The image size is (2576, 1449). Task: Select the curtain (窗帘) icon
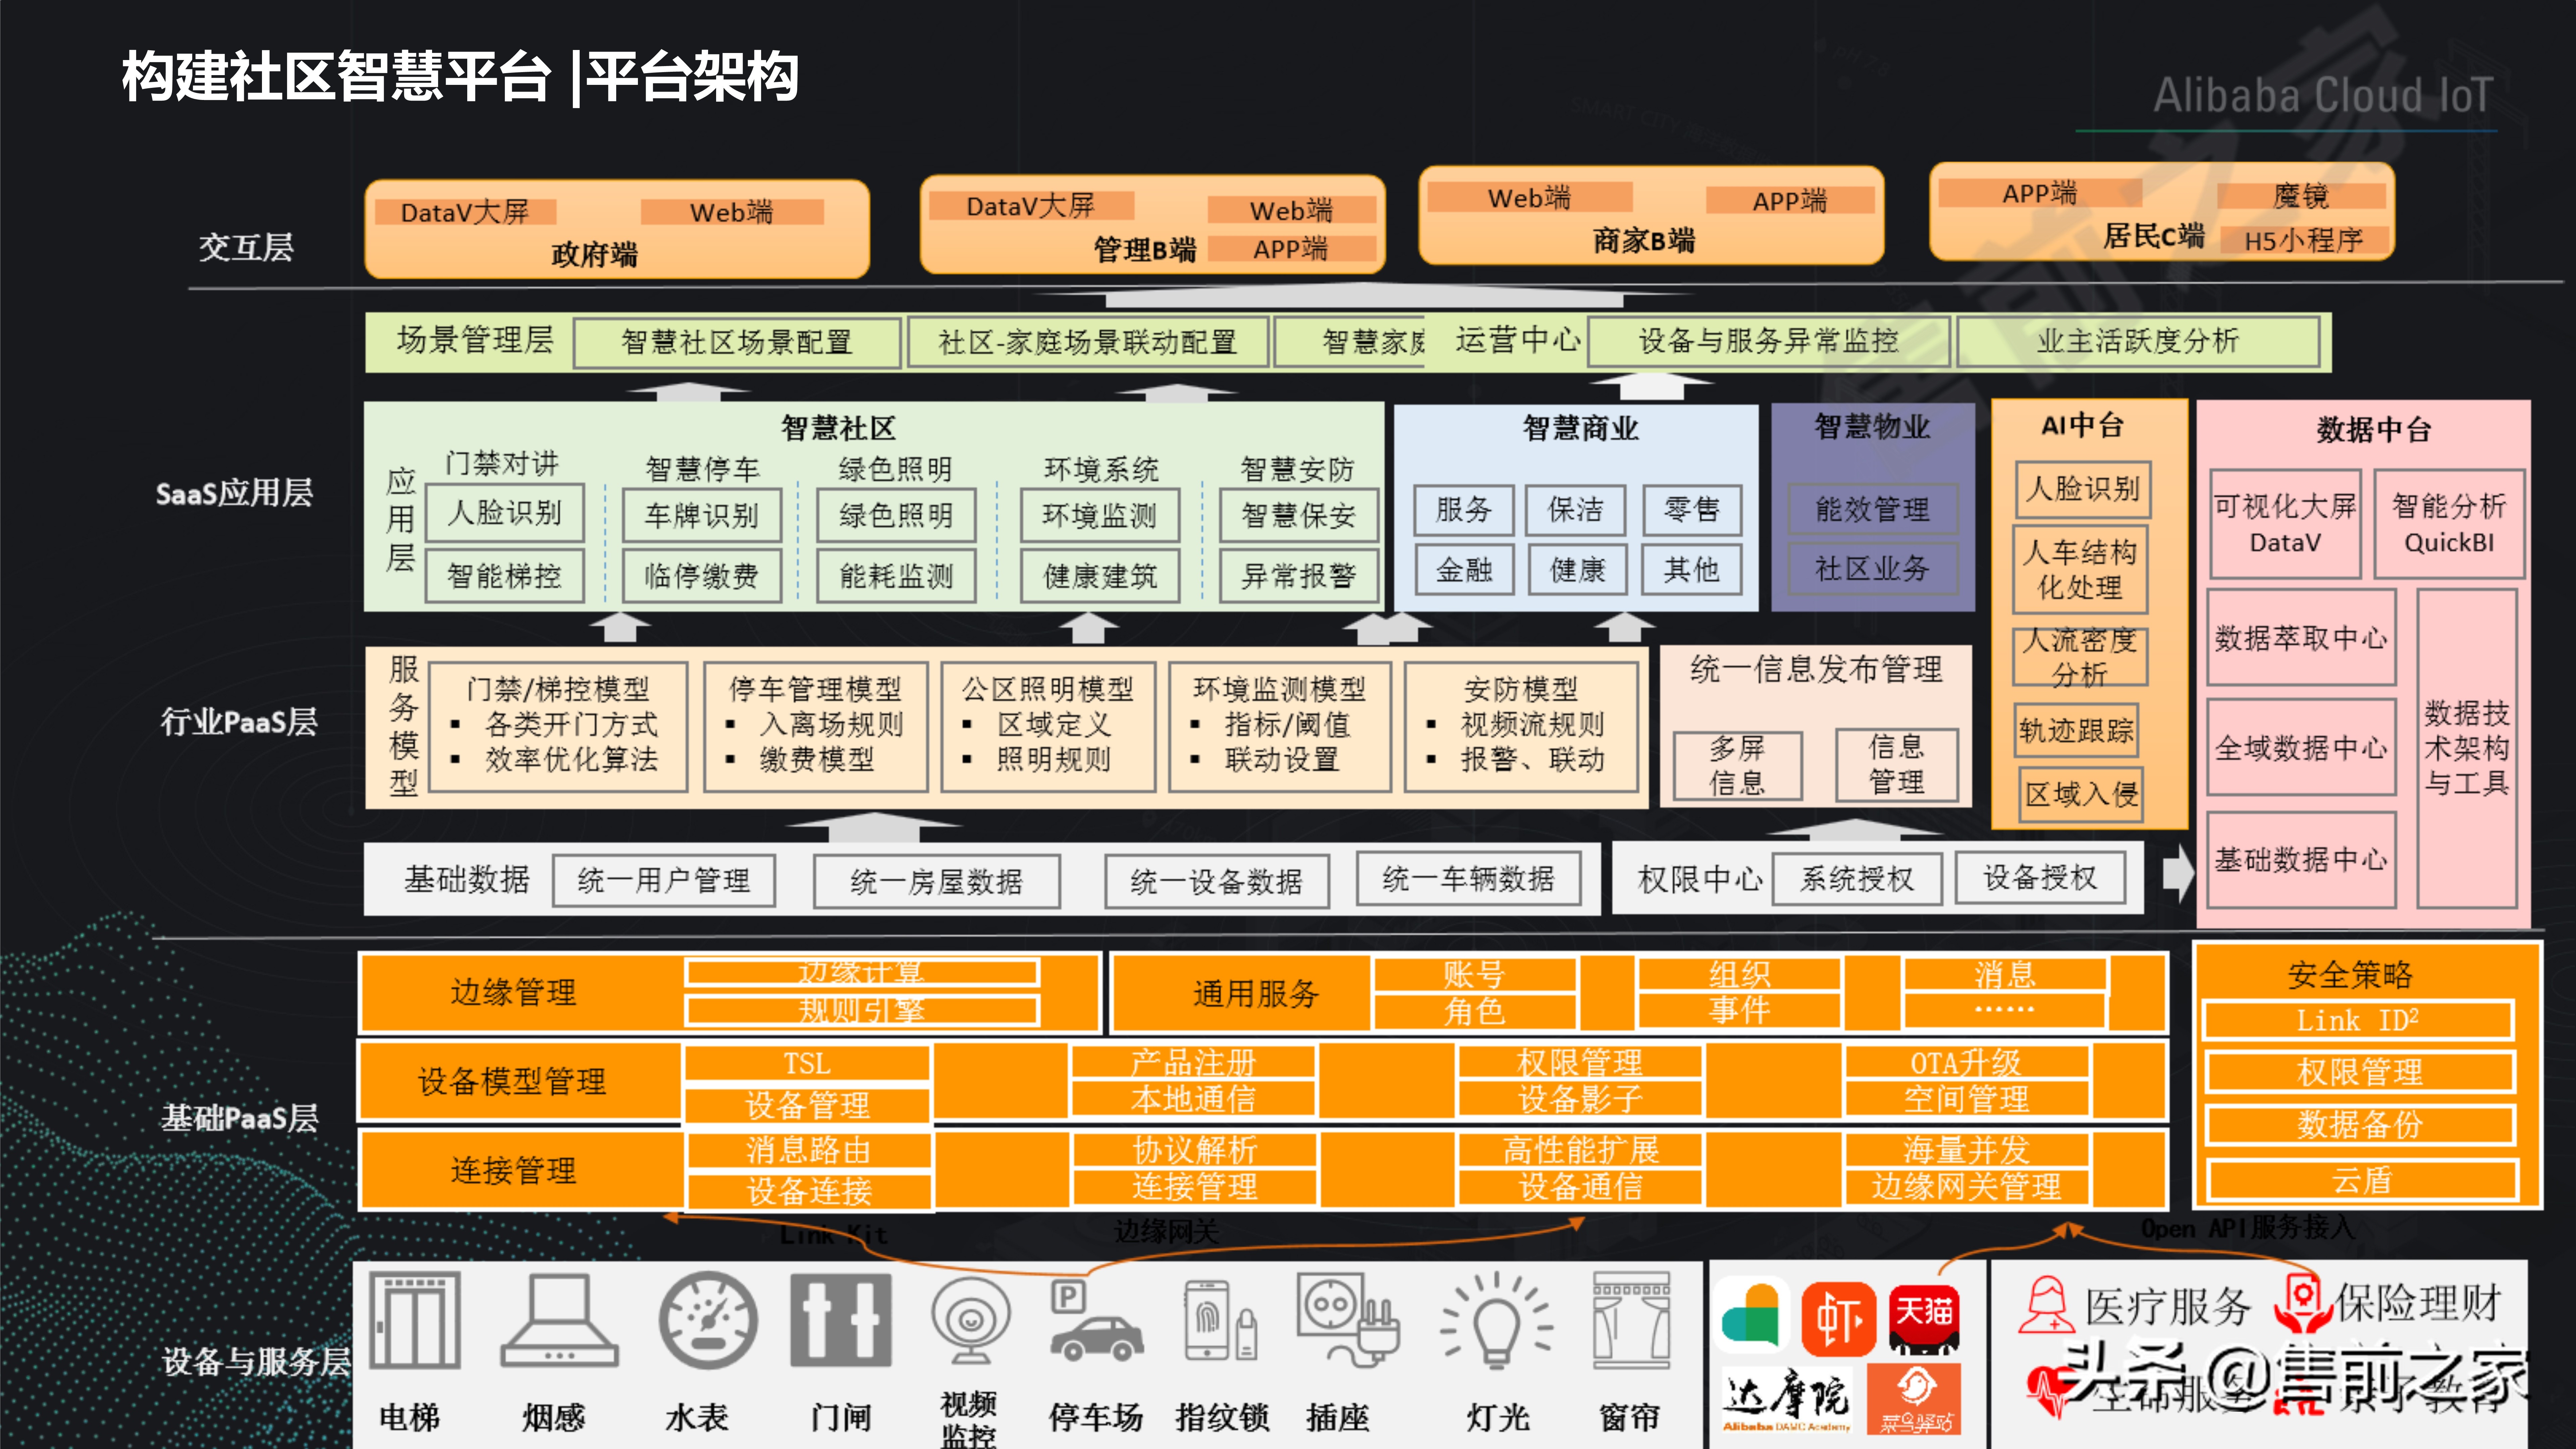(1631, 1320)
